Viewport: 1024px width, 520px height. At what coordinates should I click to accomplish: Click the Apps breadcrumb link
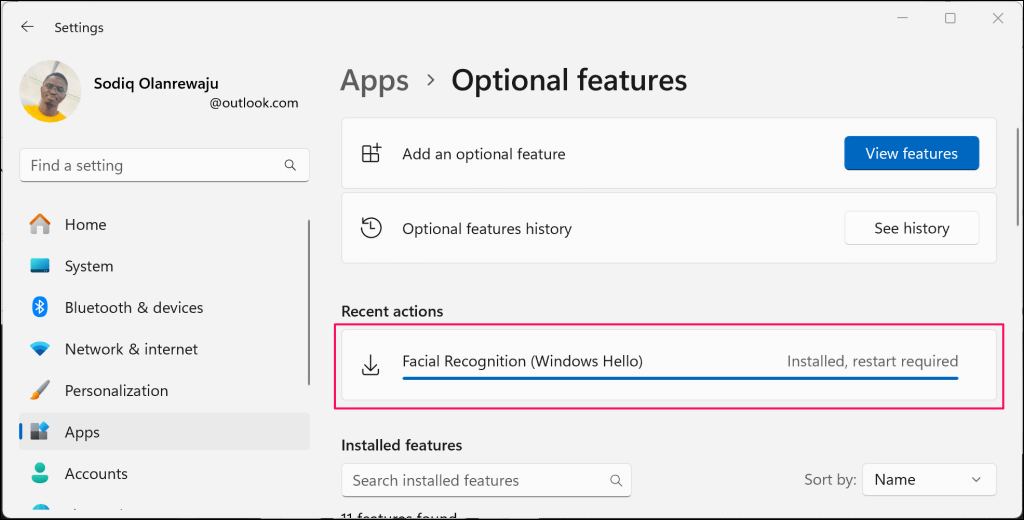pos(375,80)
